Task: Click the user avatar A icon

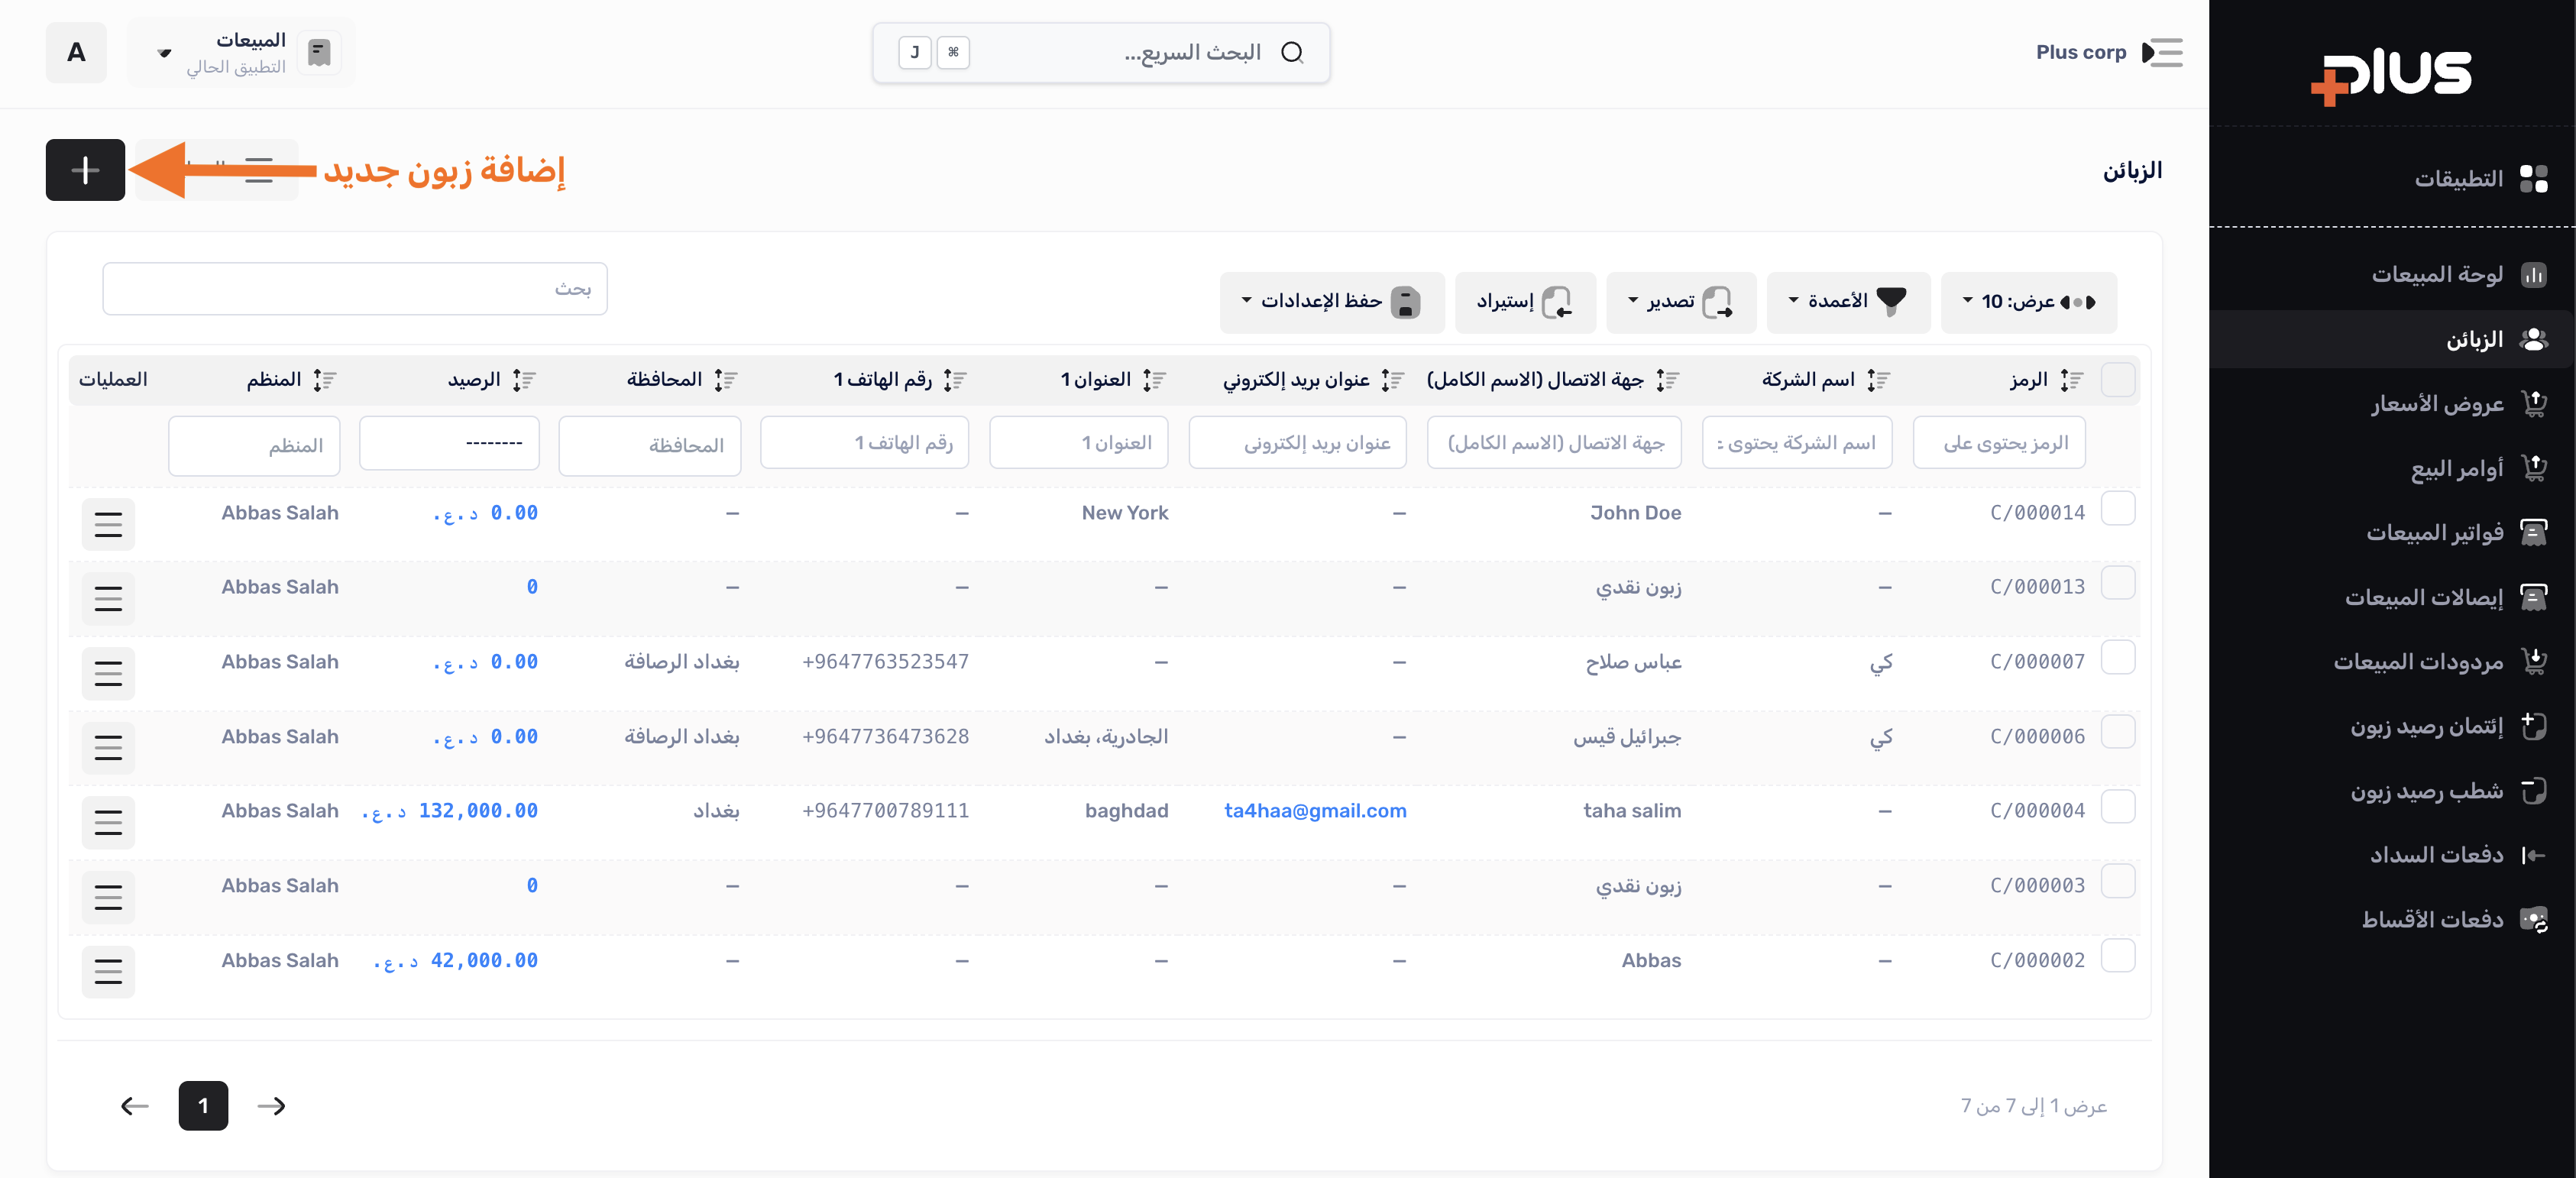Action: [x=76, y=52]
